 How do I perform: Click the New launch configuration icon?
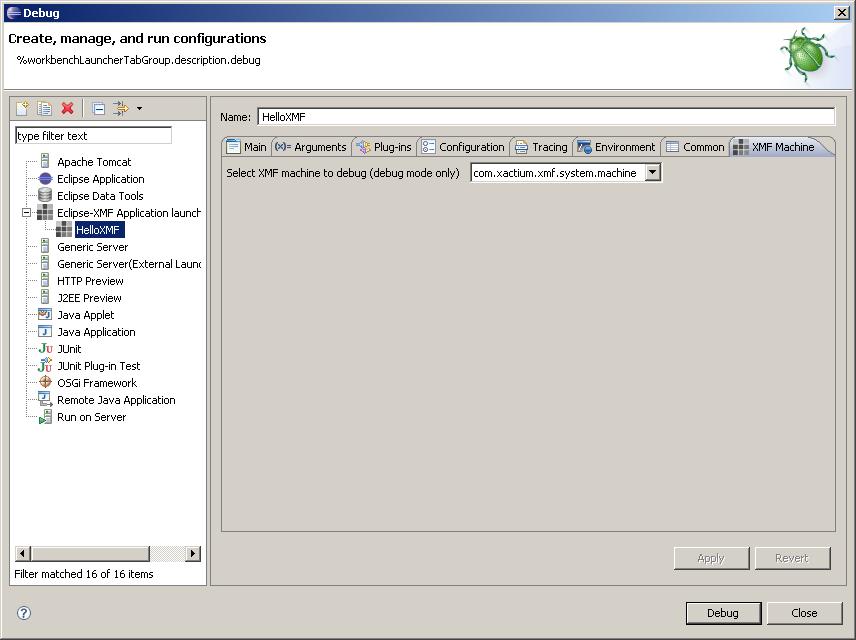(x=22, y=108)
